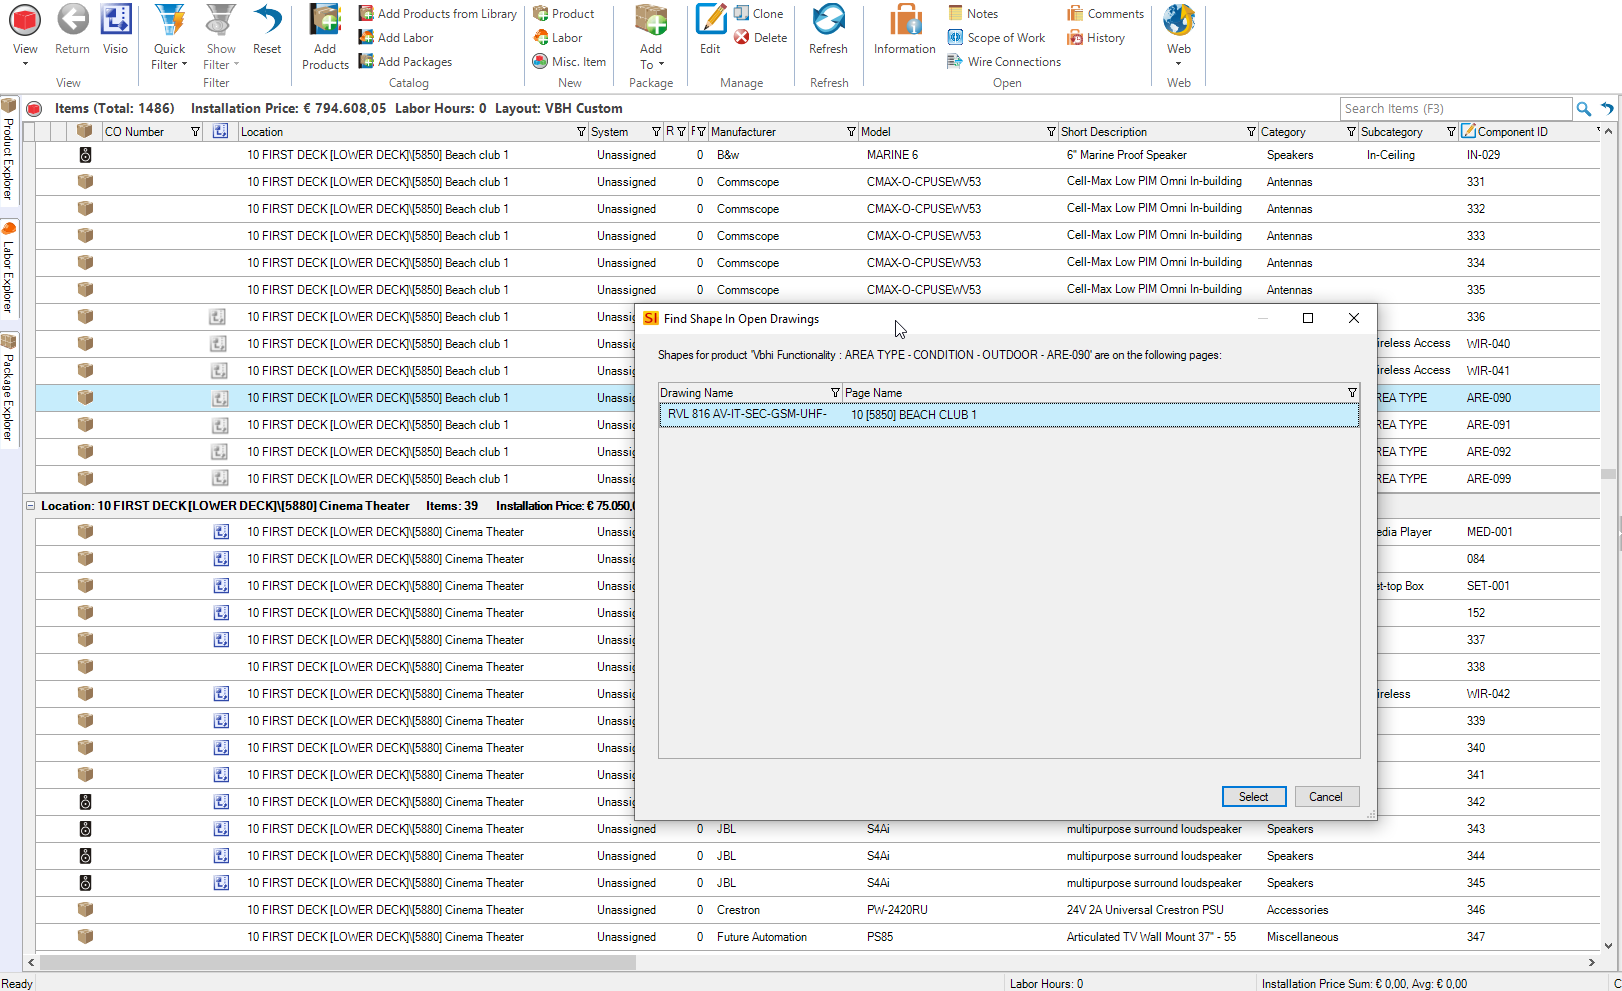Open Model column filter
Screen dimensions: 1622x991
[1051, 132]
